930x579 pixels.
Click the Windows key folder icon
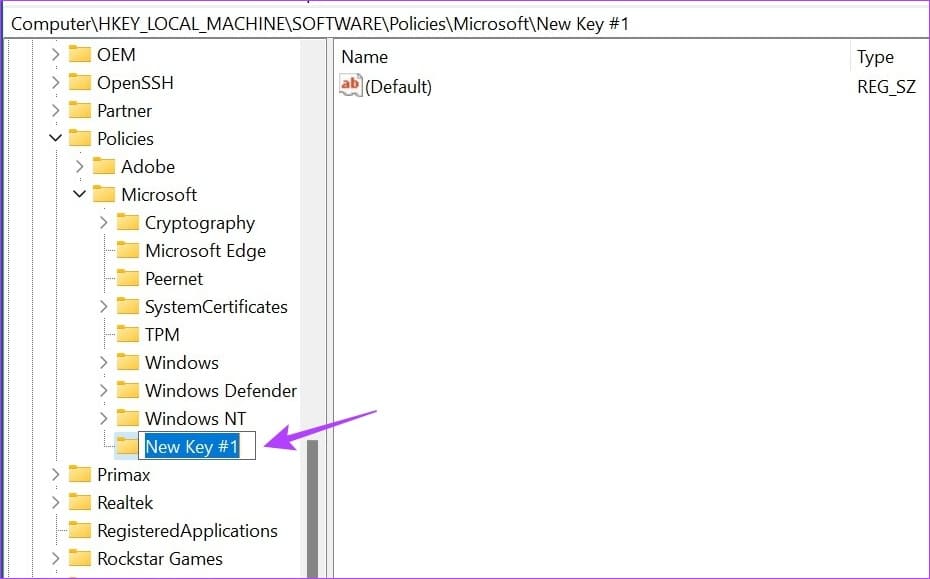click(x=128, y=362)
